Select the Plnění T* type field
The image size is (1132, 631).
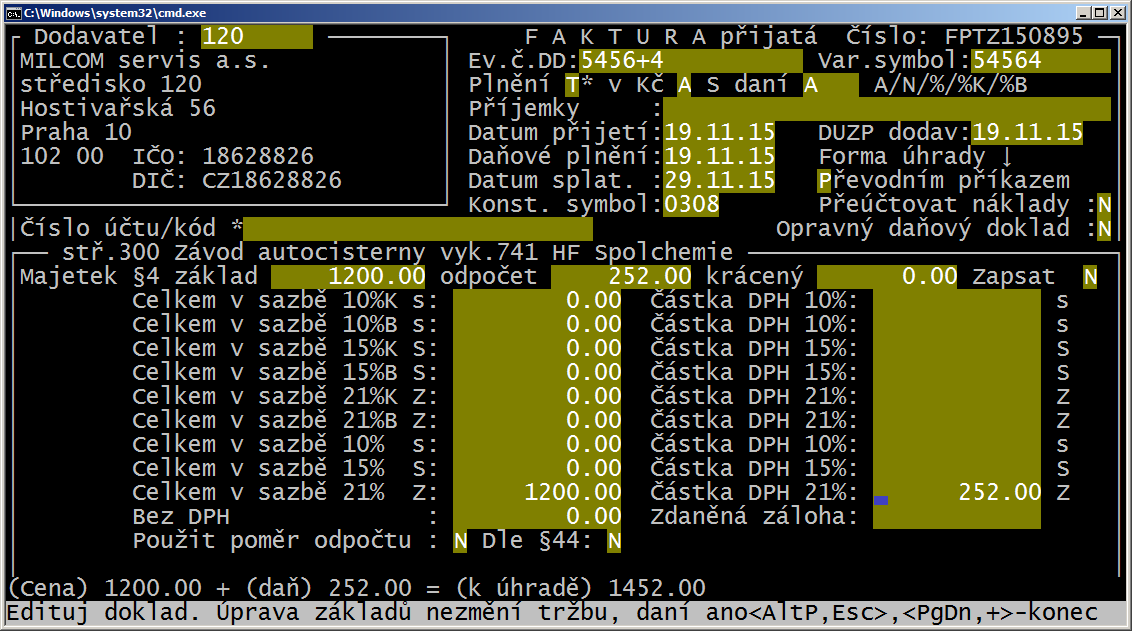coord(579,84)
